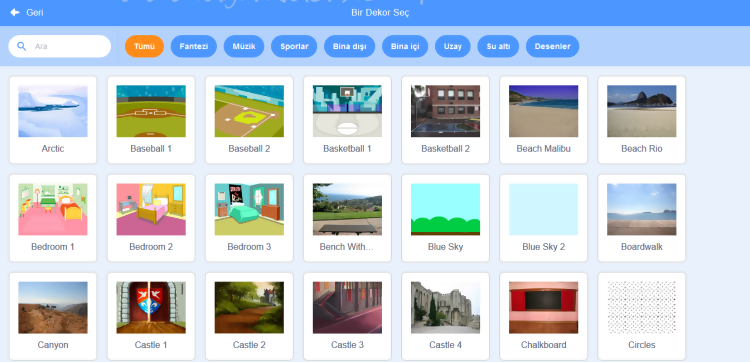Screen dimensions: 750x362
Task: Pick the Canyon backdrop
Action: (53, 316)
